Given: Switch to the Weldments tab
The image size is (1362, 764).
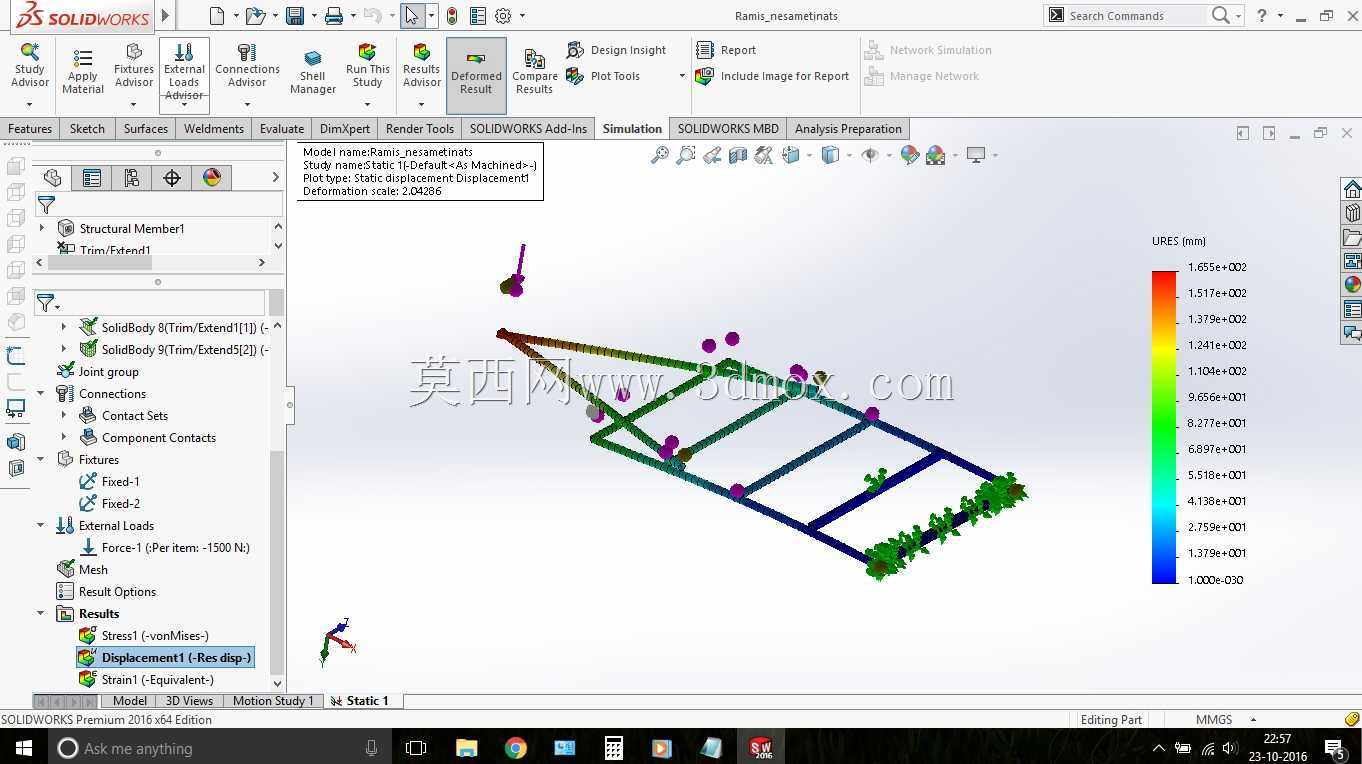Looking at the screenshot, I should [x=214, y=129].
